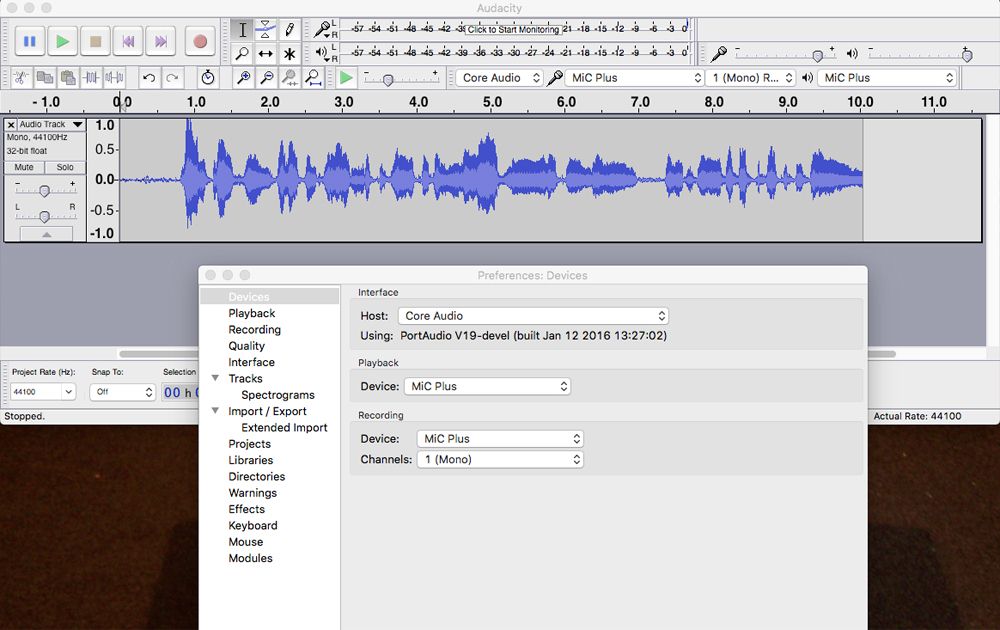Click the playback volume slider in mixer toolbar

tap(919, 55)
